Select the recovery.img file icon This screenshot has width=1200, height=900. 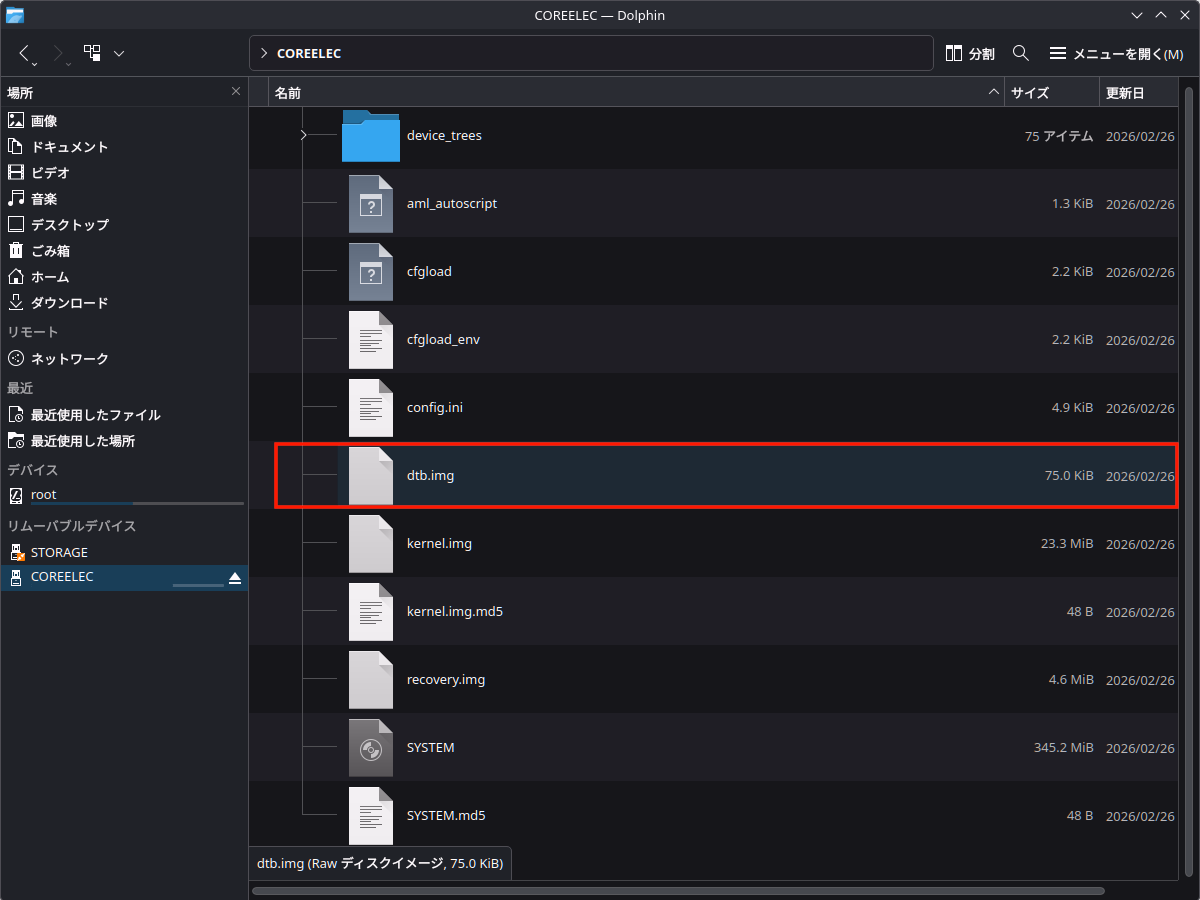pyautogui.click(x=370, y=680)
